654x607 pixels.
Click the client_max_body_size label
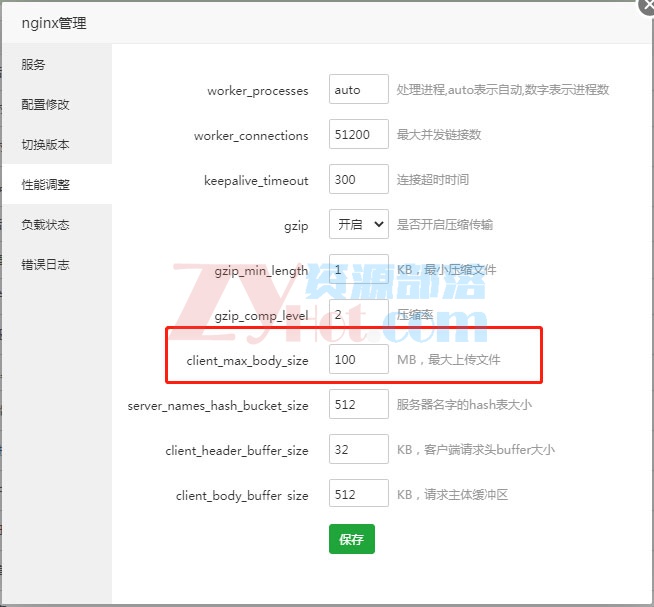(247, 361)
